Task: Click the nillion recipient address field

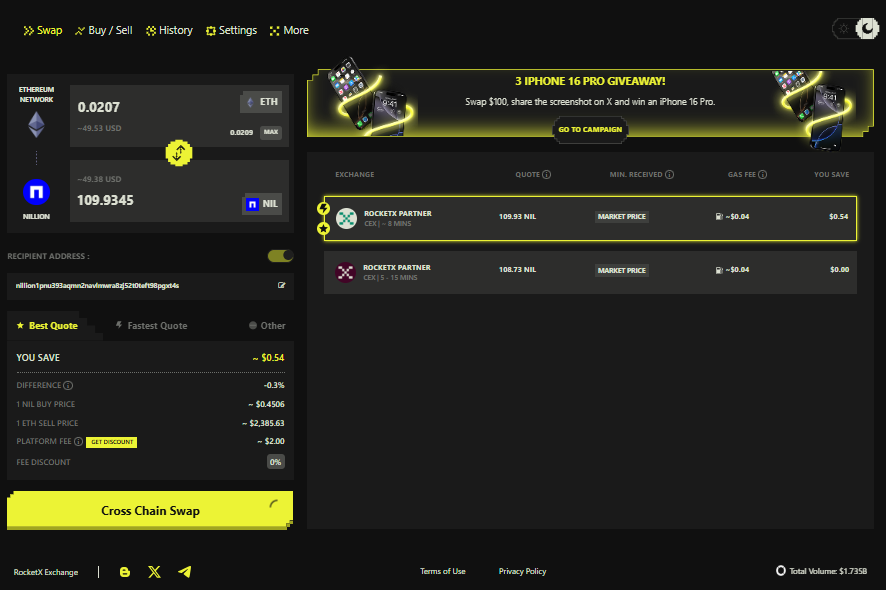Action: coord(150,286)
